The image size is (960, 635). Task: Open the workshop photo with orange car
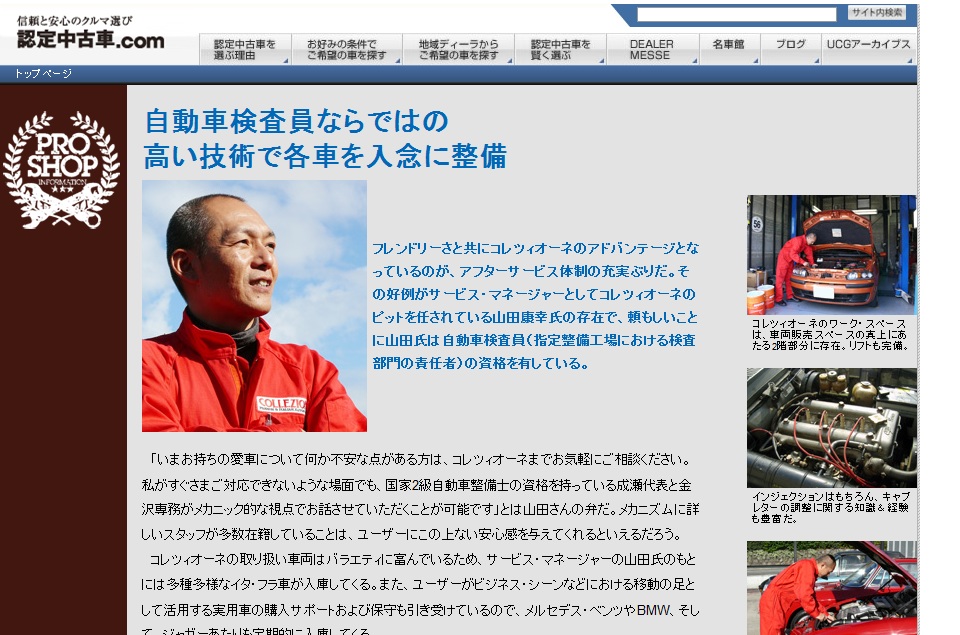coord(831,255)
